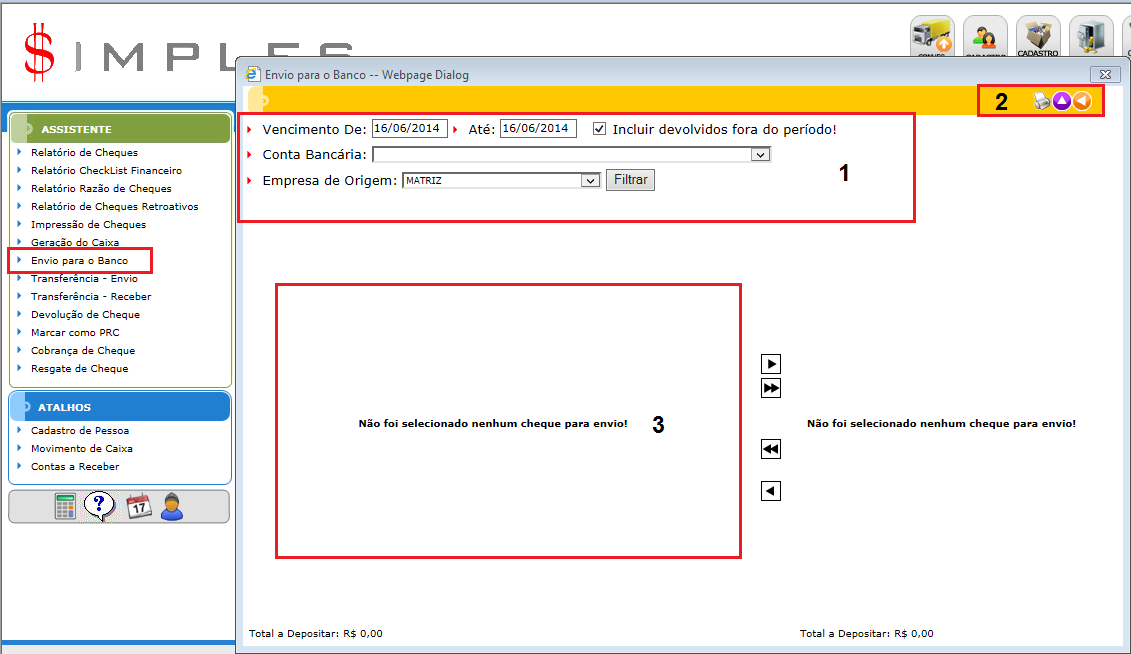The width and height of the screenshot is (1131, 654).
Task: Click the yellow truck toolbar icon
Action: tap(932, 38)
